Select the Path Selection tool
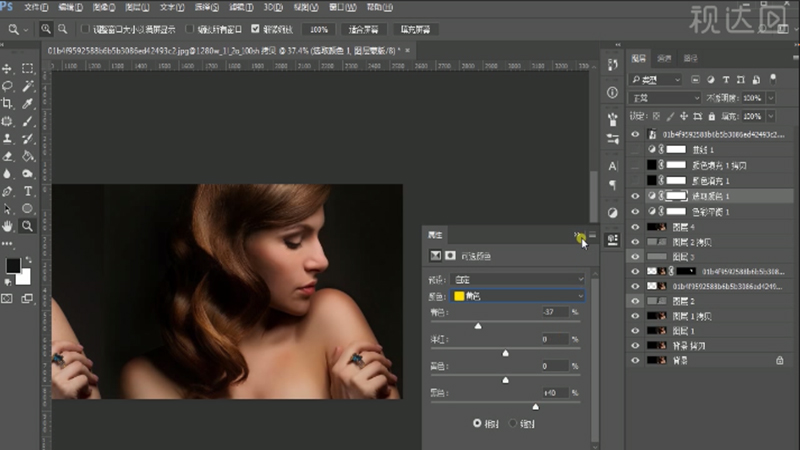The width and height of the screenshot is (800, 450). click(7, 209)
